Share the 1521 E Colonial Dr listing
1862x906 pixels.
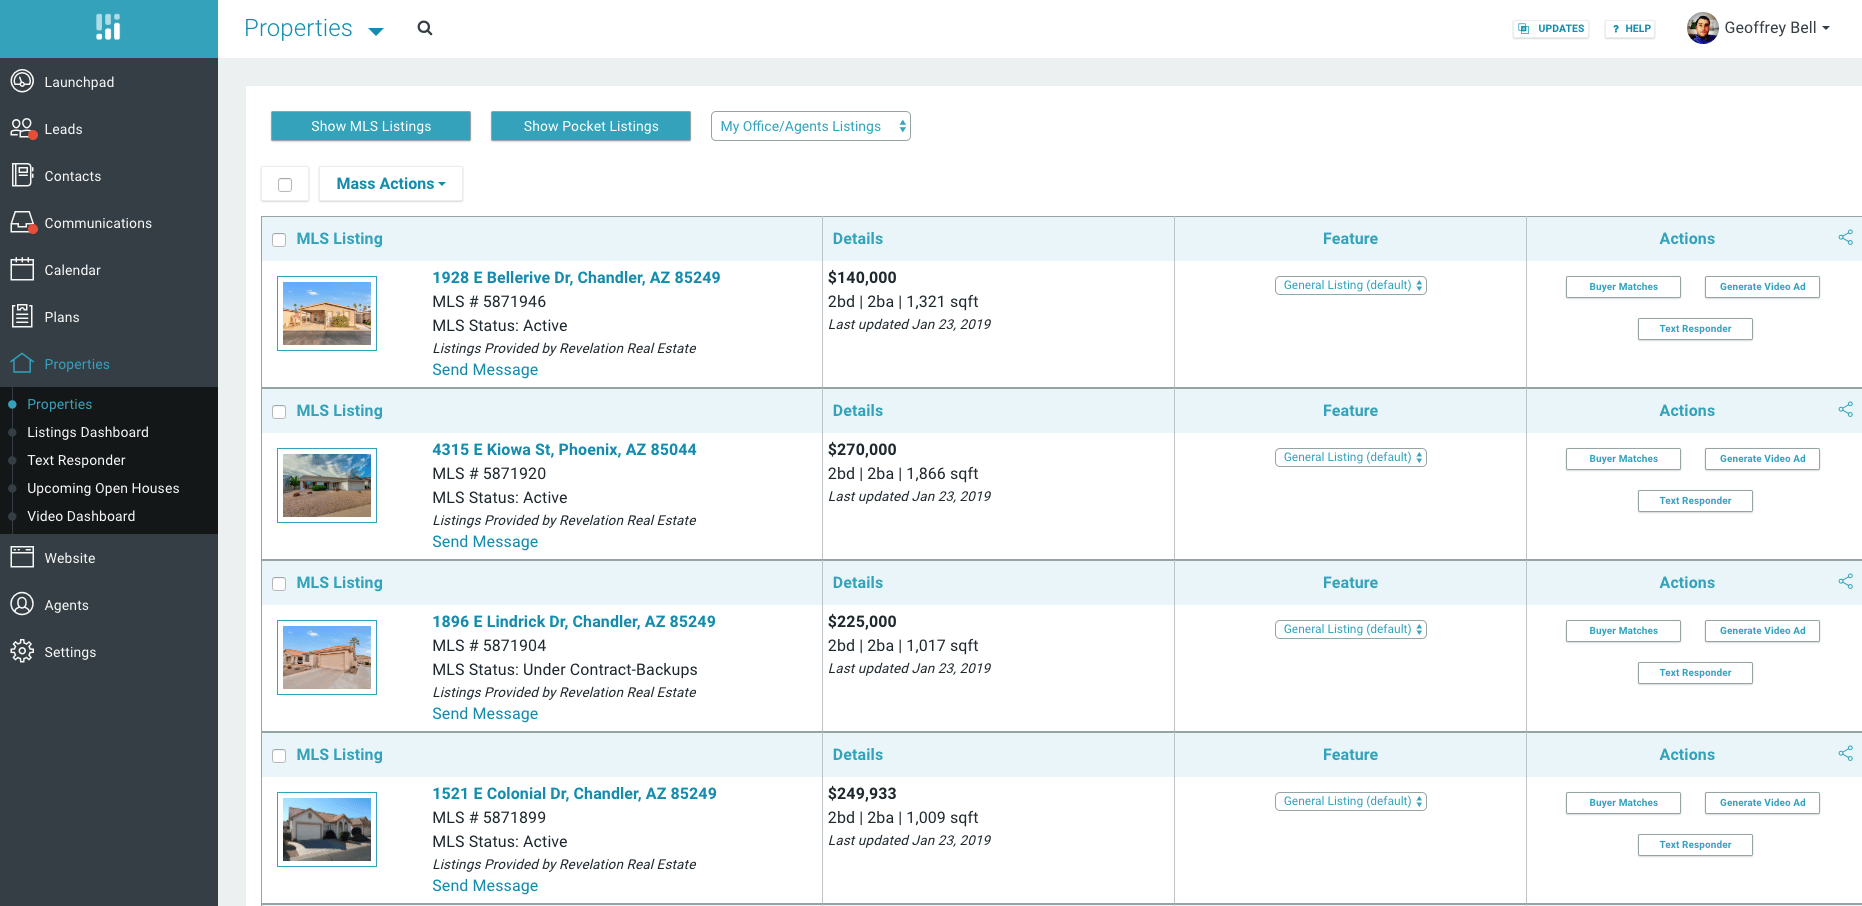(x=1845, y=754)
